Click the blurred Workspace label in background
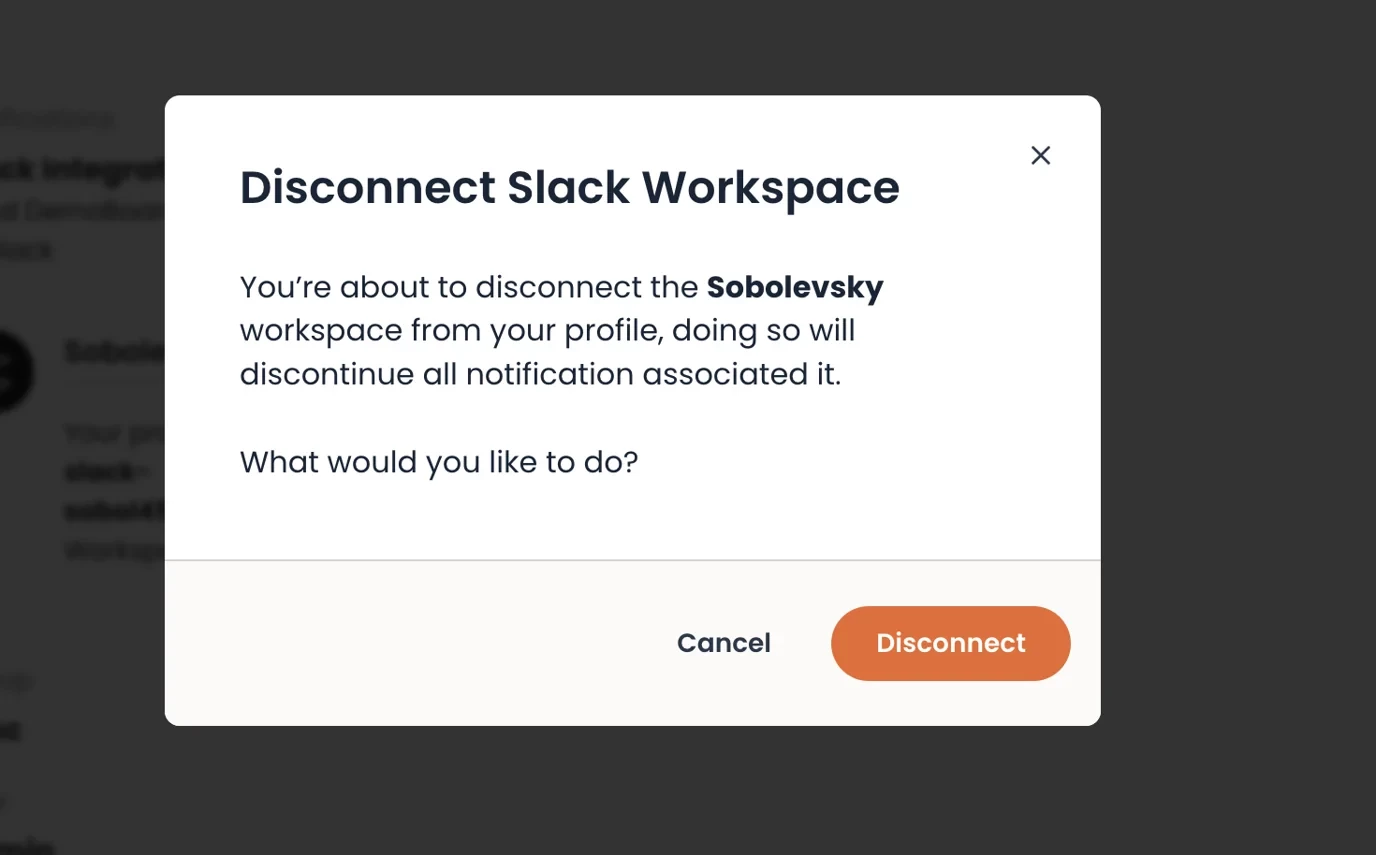This screenshot has width=1376, height=855. [x=114, y=550]
